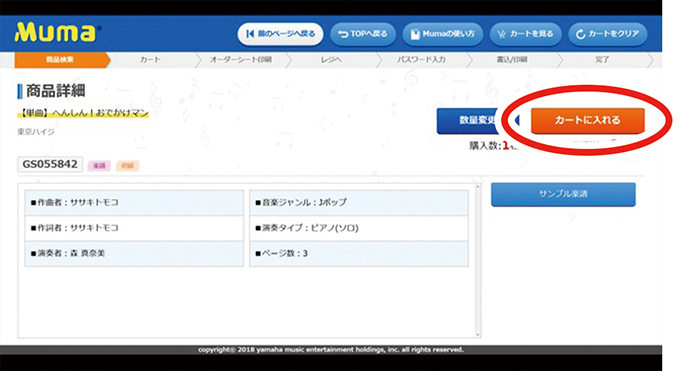
Task: Clear cart with カートをクリア button
Action: tap(608, 34)
